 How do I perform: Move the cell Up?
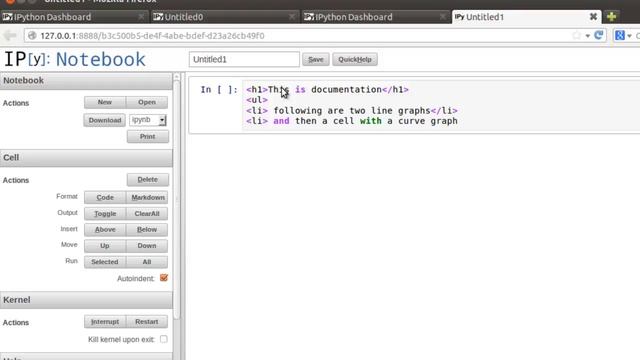(x=105, y=246)
